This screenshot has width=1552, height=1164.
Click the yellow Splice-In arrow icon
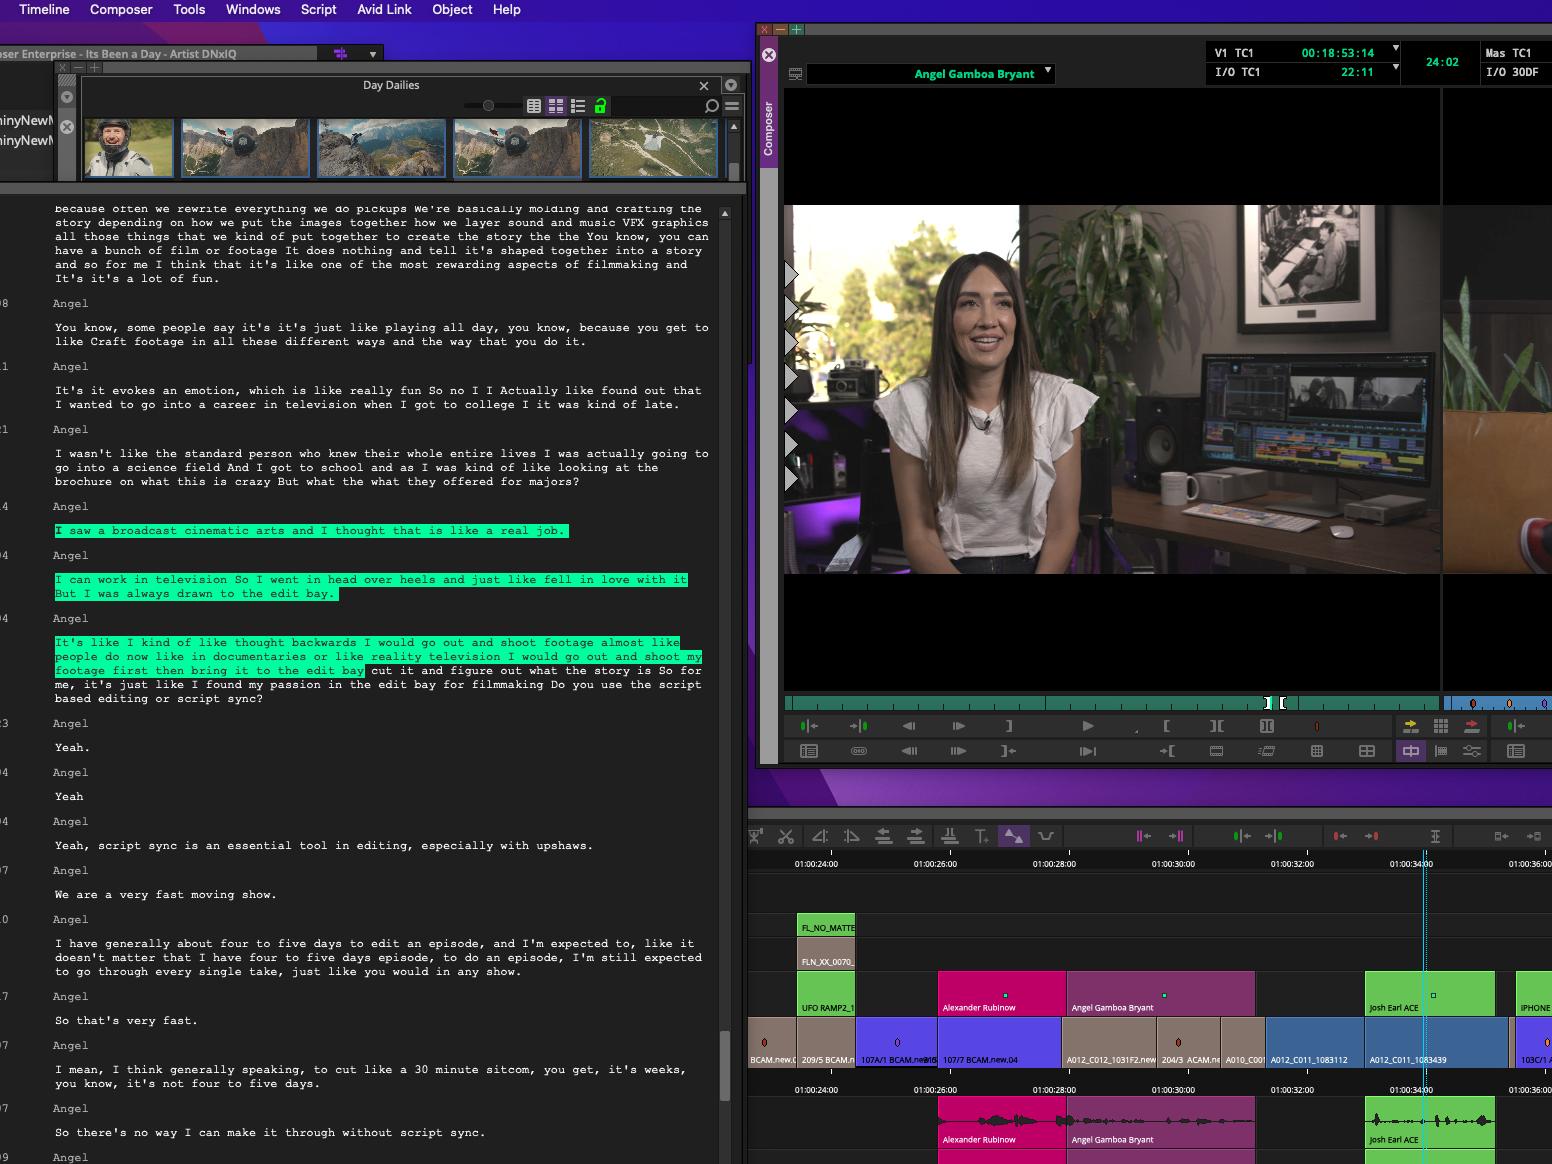[1411, 726]
